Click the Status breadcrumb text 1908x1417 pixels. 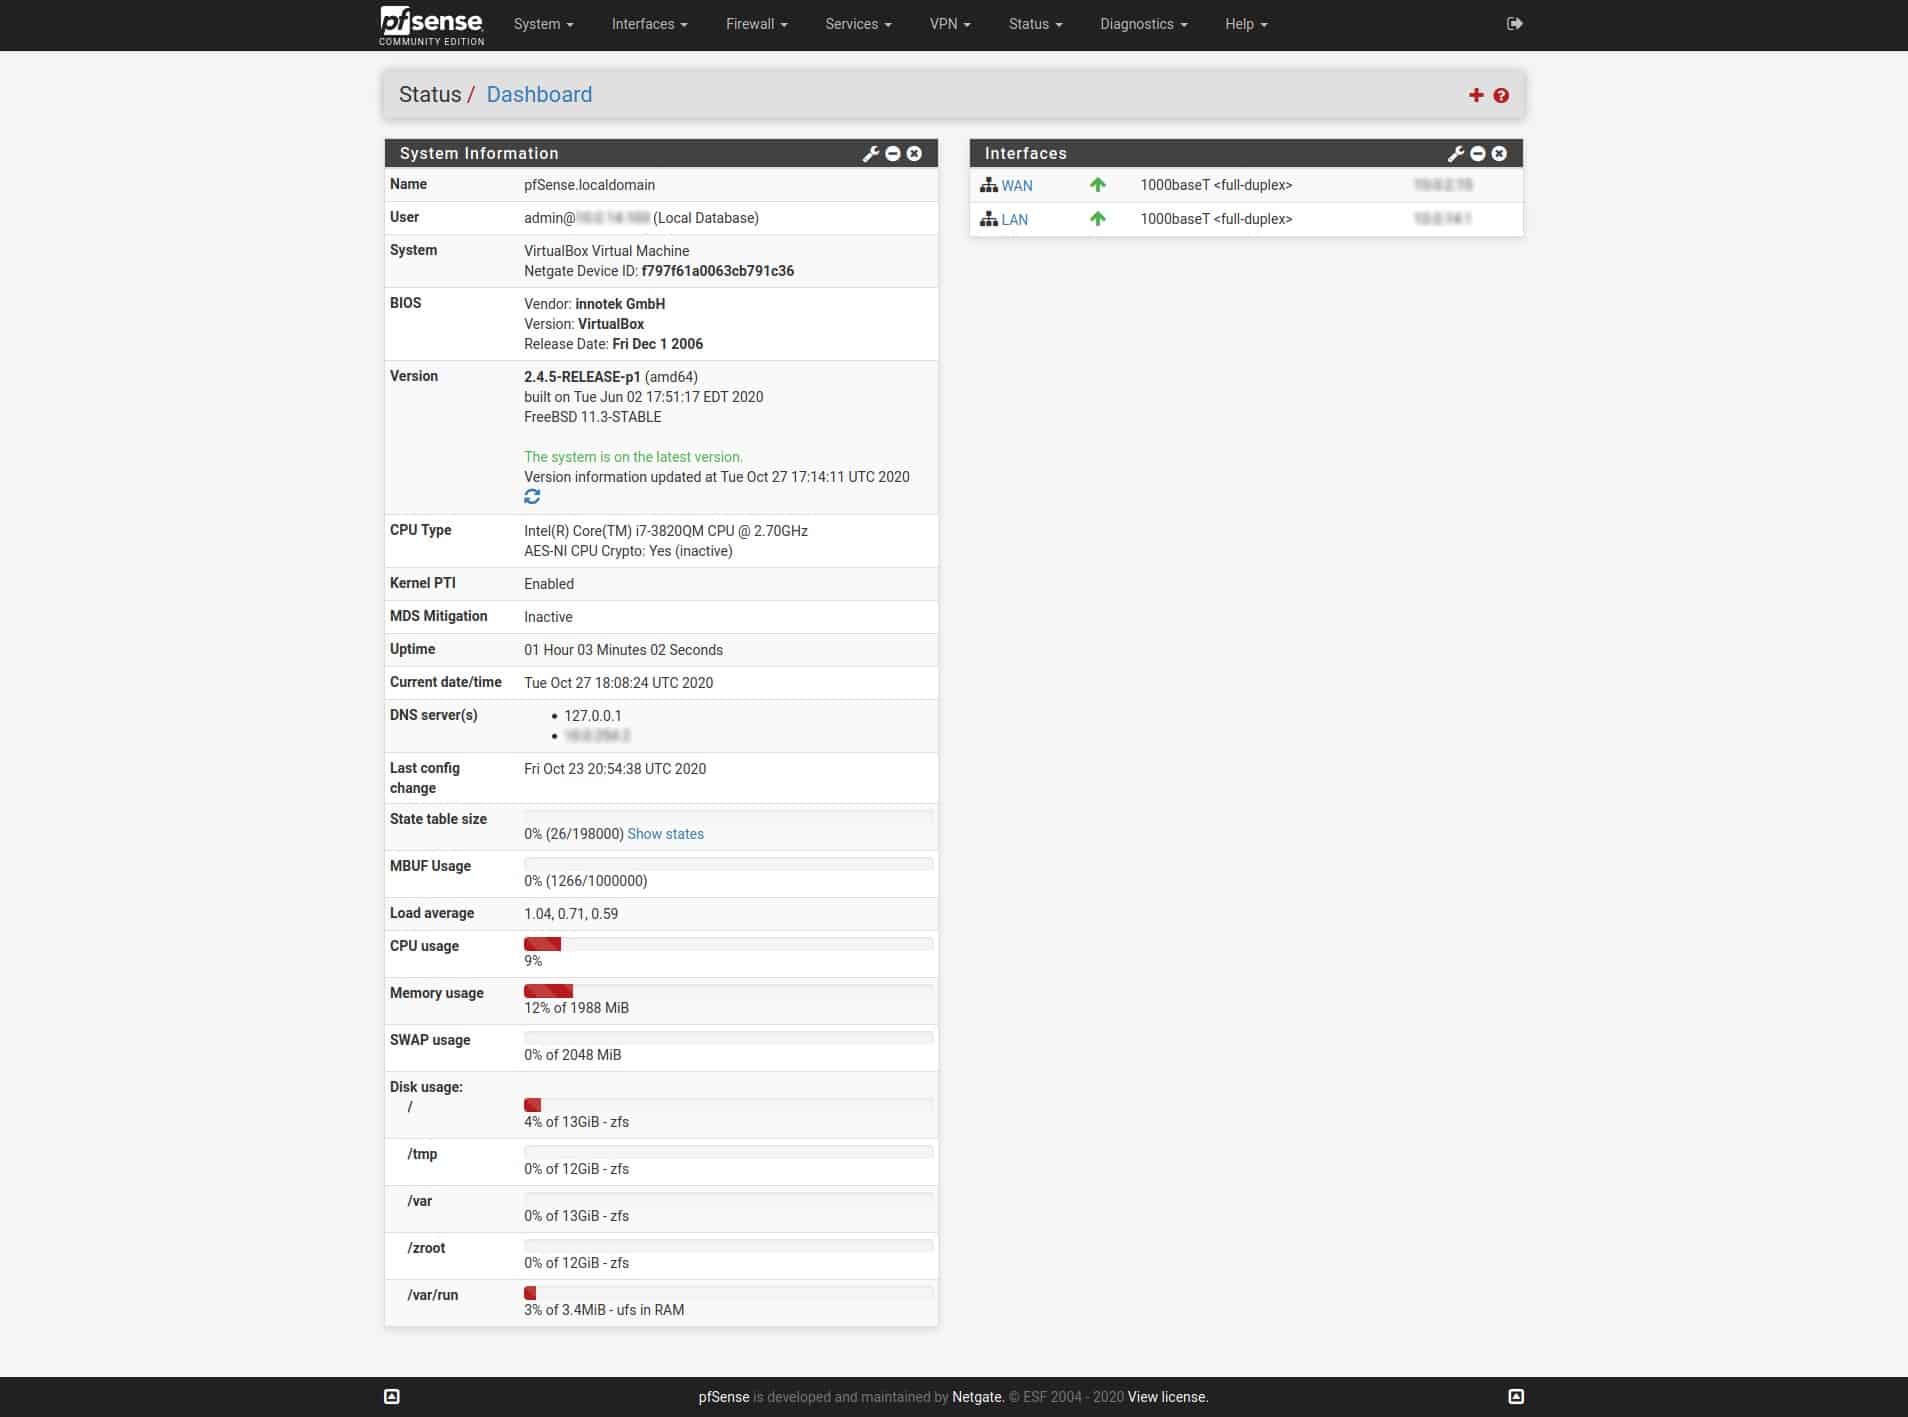(430, 95)
